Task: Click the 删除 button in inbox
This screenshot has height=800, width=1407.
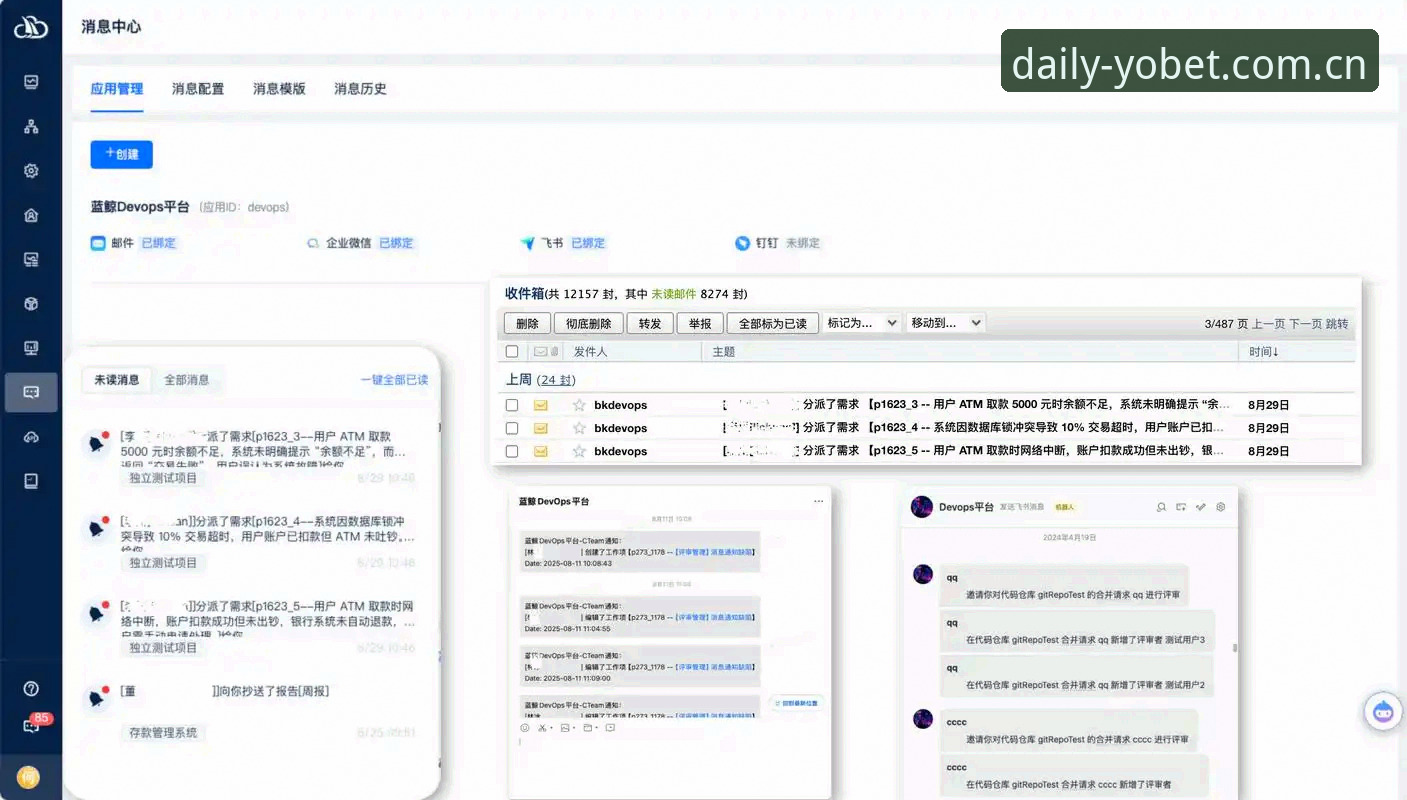Action: click(x=527, y=324)
